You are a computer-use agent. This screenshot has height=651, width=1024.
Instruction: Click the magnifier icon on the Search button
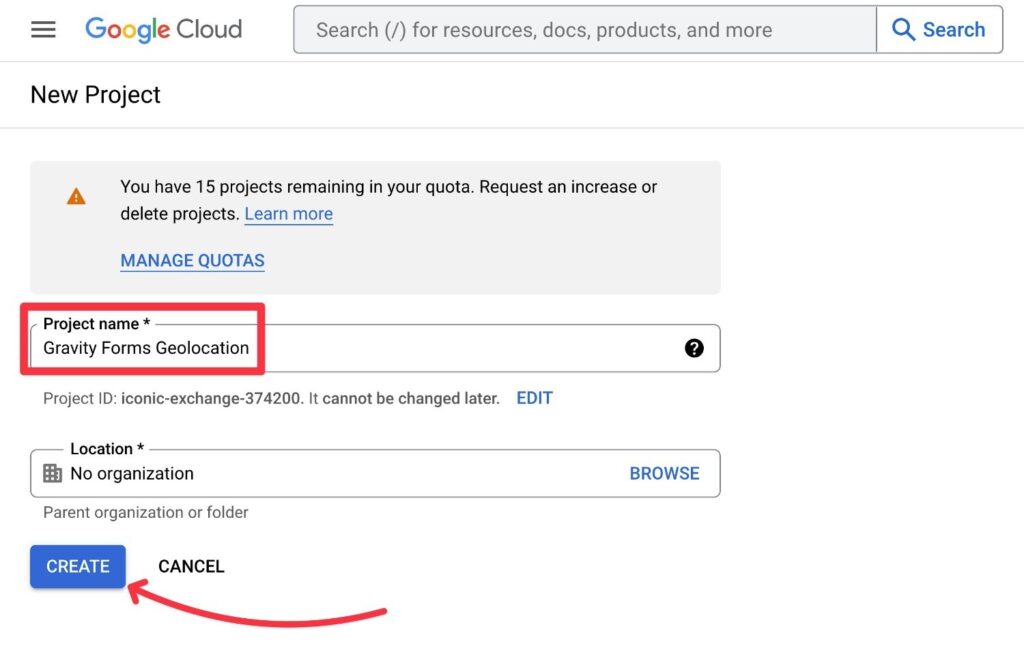(x=903, y=30)
